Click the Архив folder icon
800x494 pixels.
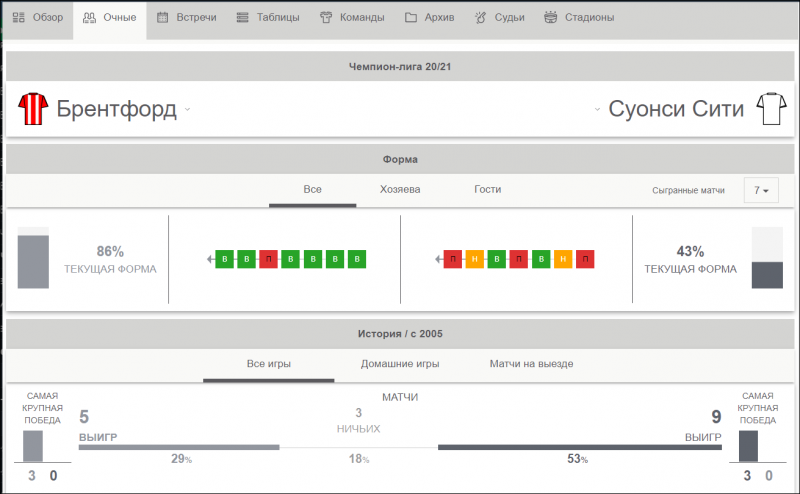pyautogui.click(x=411, y=18)
